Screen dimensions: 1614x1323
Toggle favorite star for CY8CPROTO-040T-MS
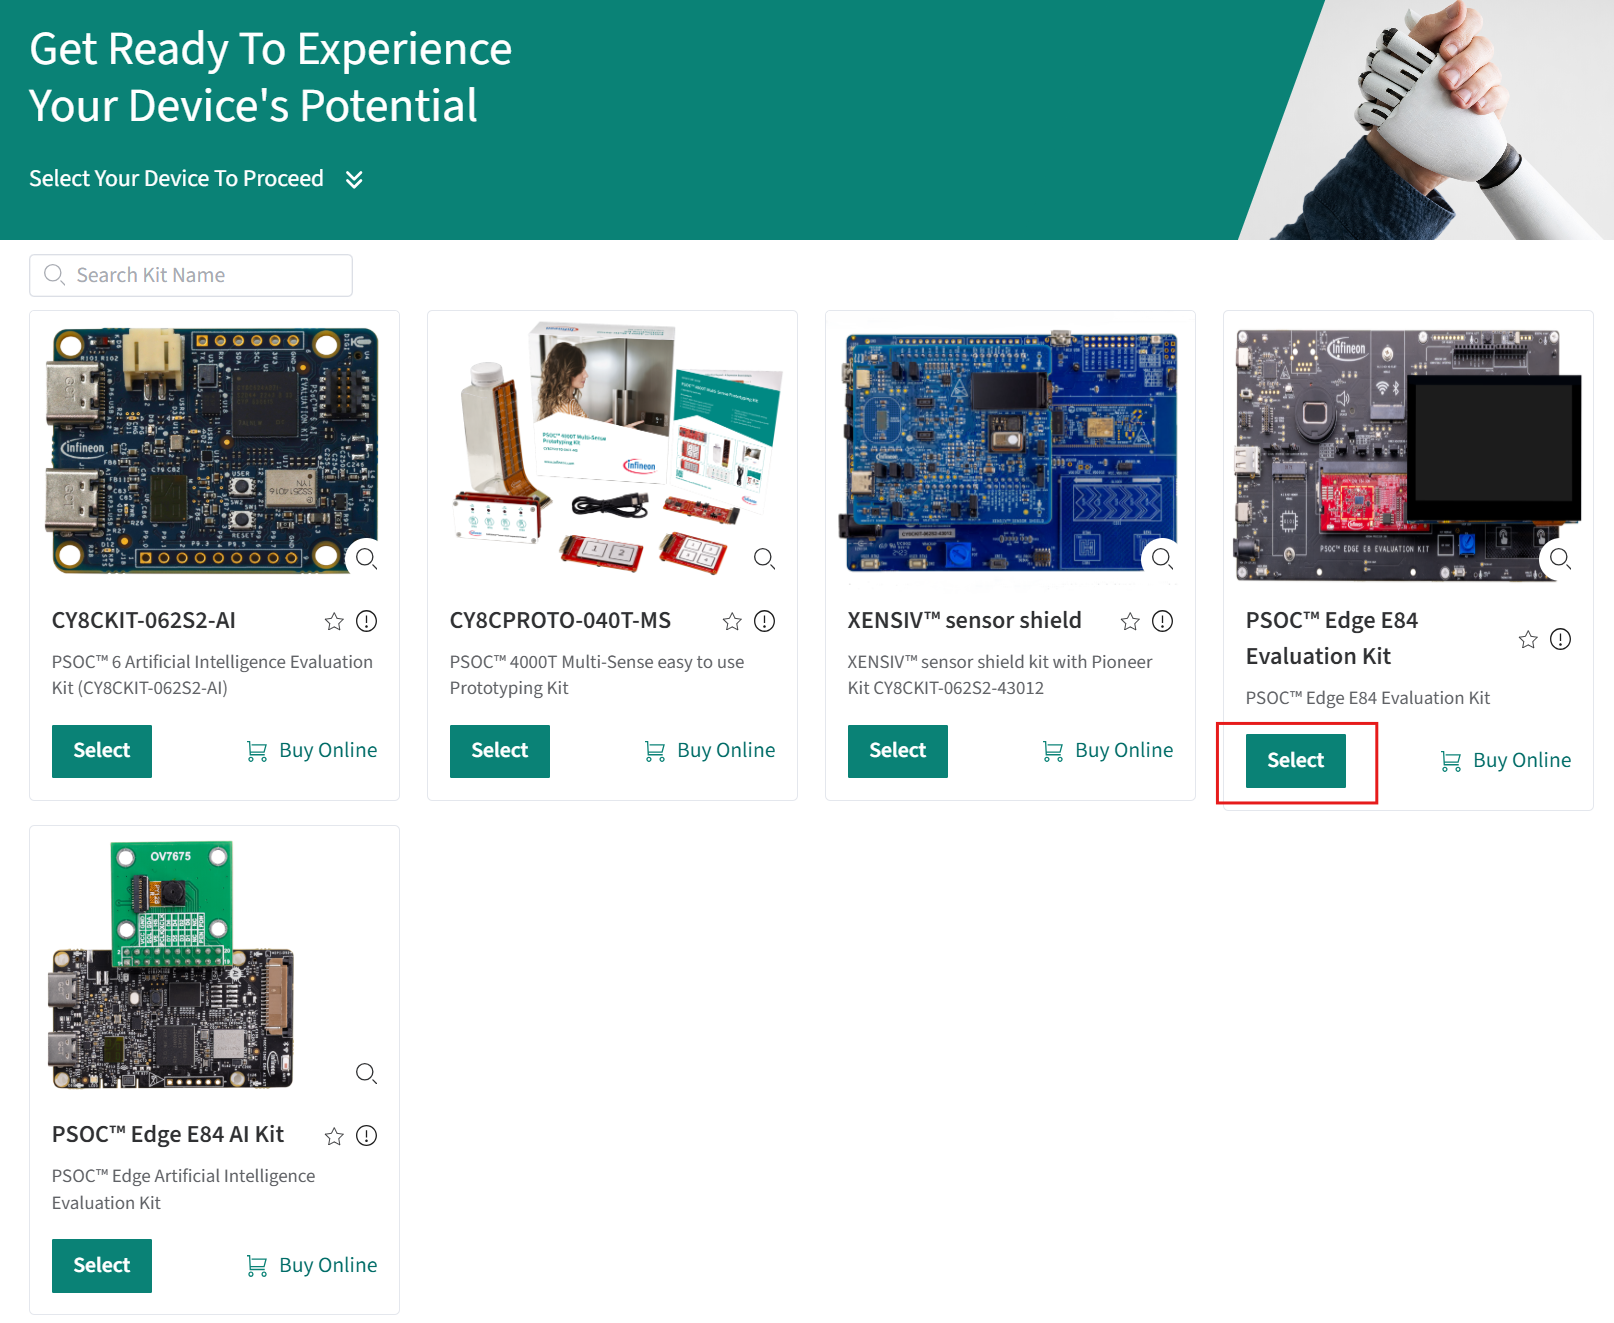click(732, 622)
